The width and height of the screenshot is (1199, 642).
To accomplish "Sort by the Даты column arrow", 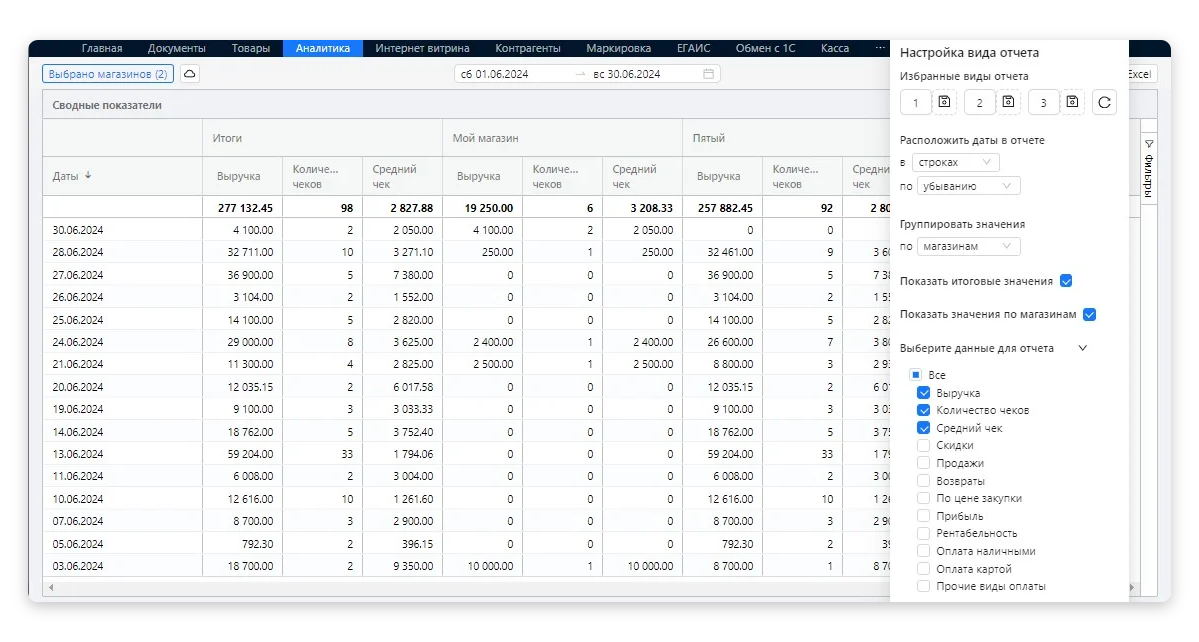I will (88, 176).
